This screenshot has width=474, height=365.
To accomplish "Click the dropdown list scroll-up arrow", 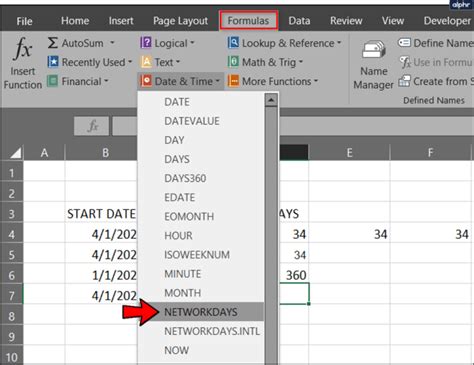I will [271, 100].
